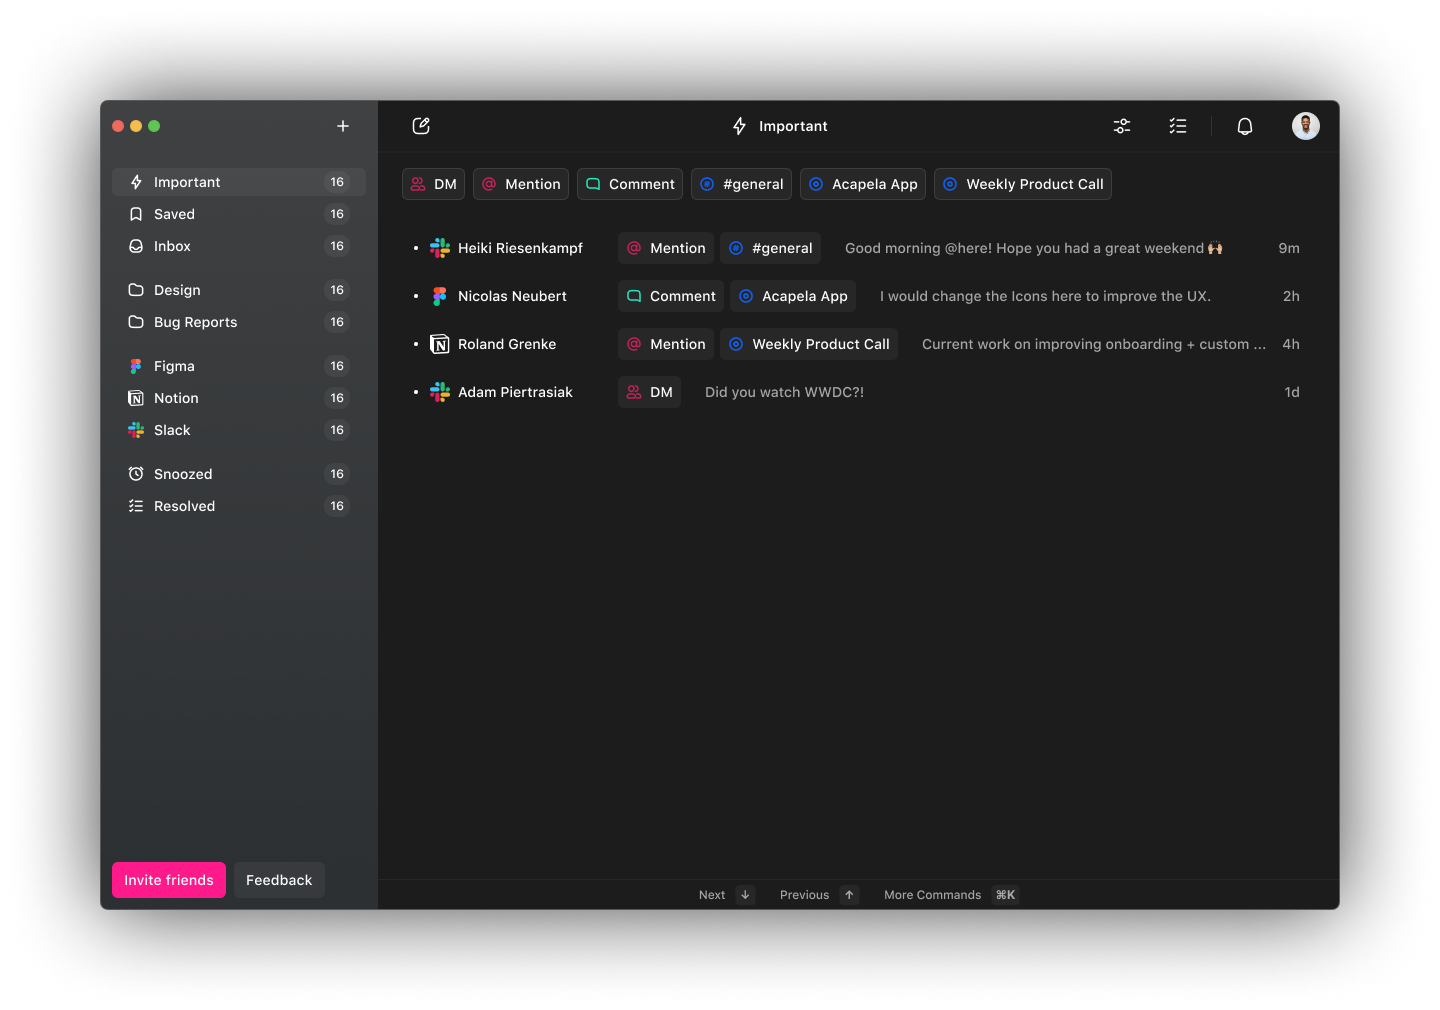Click the 9m timestamp on Heiki's row
The height and width of the screenshot is (1010, 1440).
1289,248
